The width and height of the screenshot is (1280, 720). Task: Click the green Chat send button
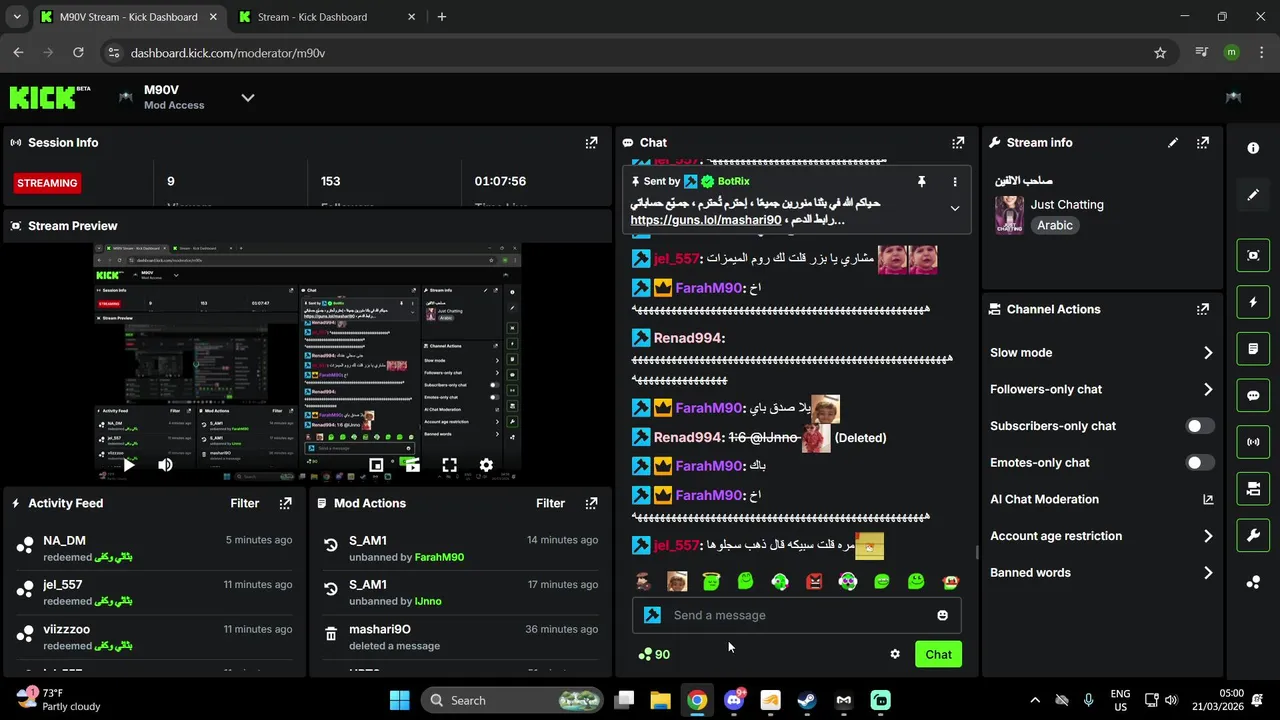pos(938,654)
